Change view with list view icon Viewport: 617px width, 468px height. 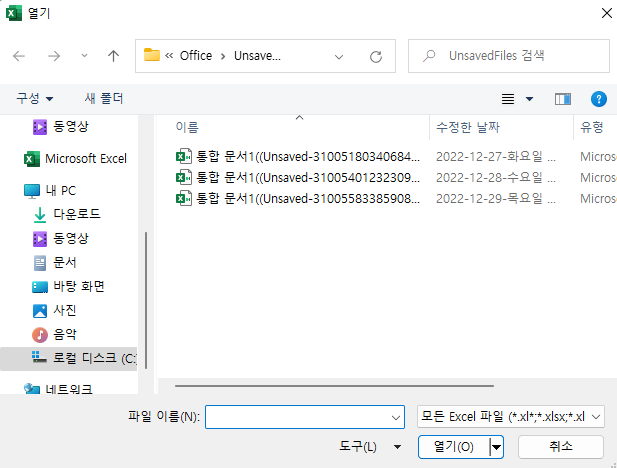[508, 99]
